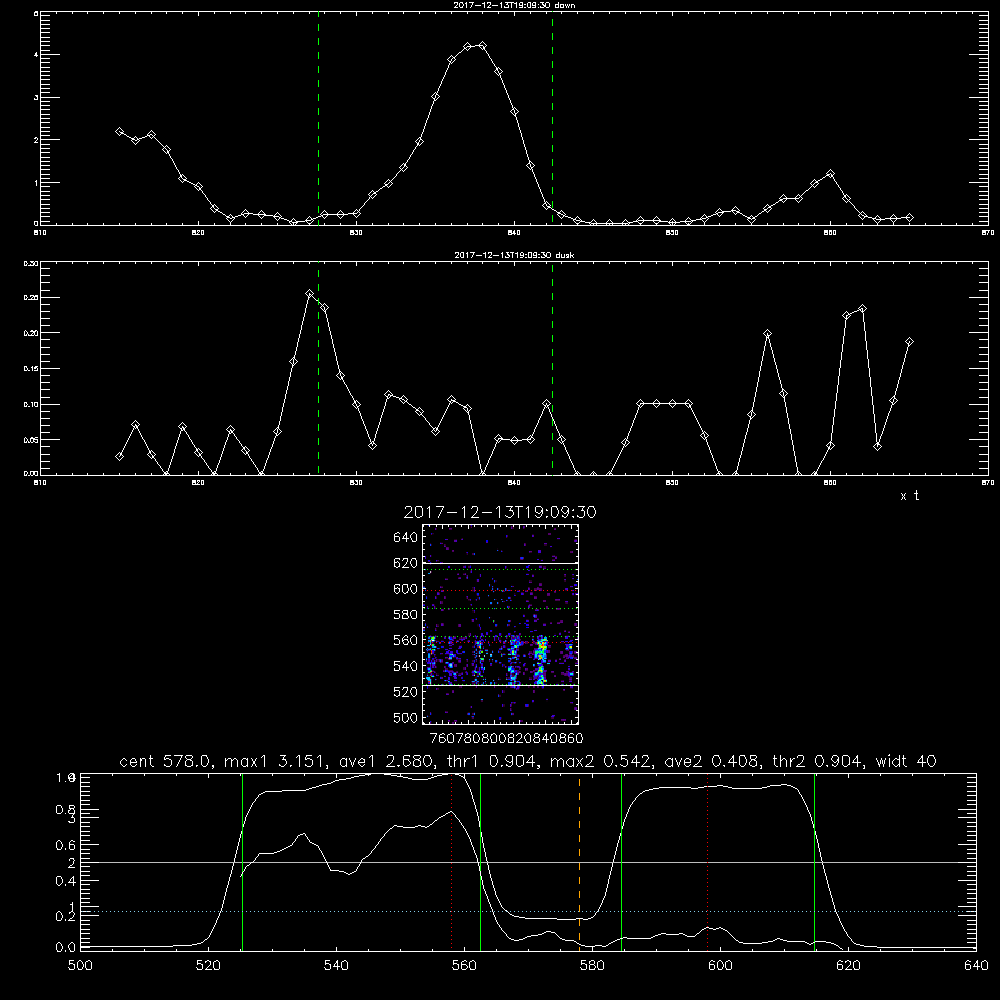Click the '520' label on bottom plot x-axis
The width and height of the screenshot is (1000, 1000).
click(x=208, y=966)
